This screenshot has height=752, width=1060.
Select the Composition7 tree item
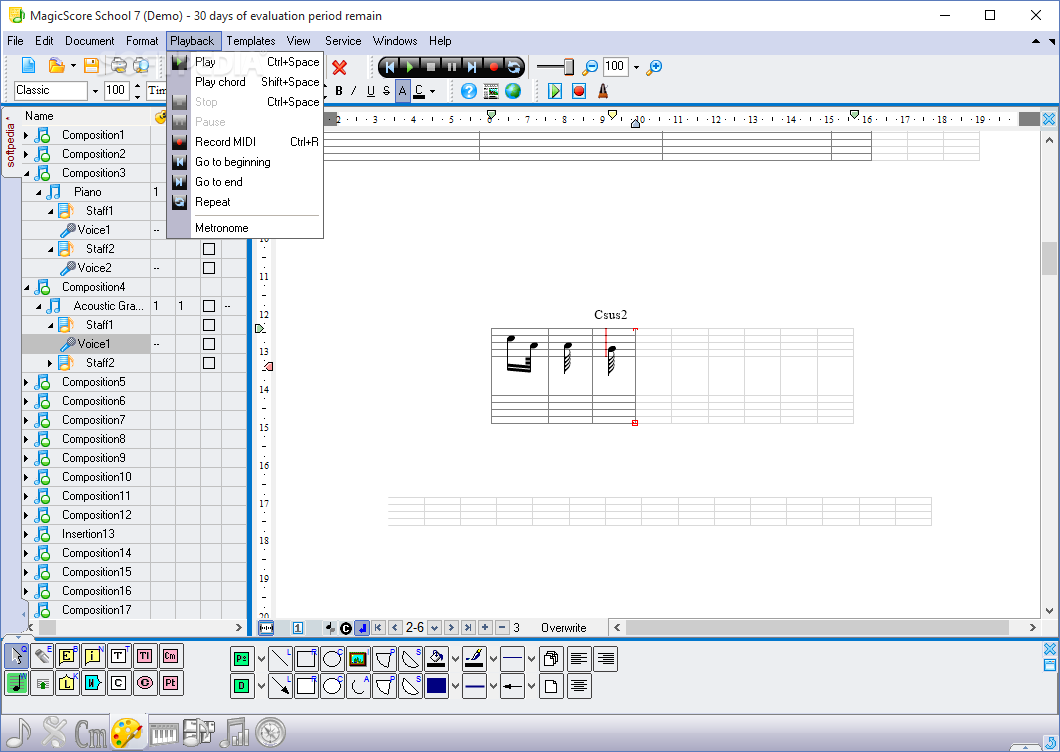(x=94, y=420)
